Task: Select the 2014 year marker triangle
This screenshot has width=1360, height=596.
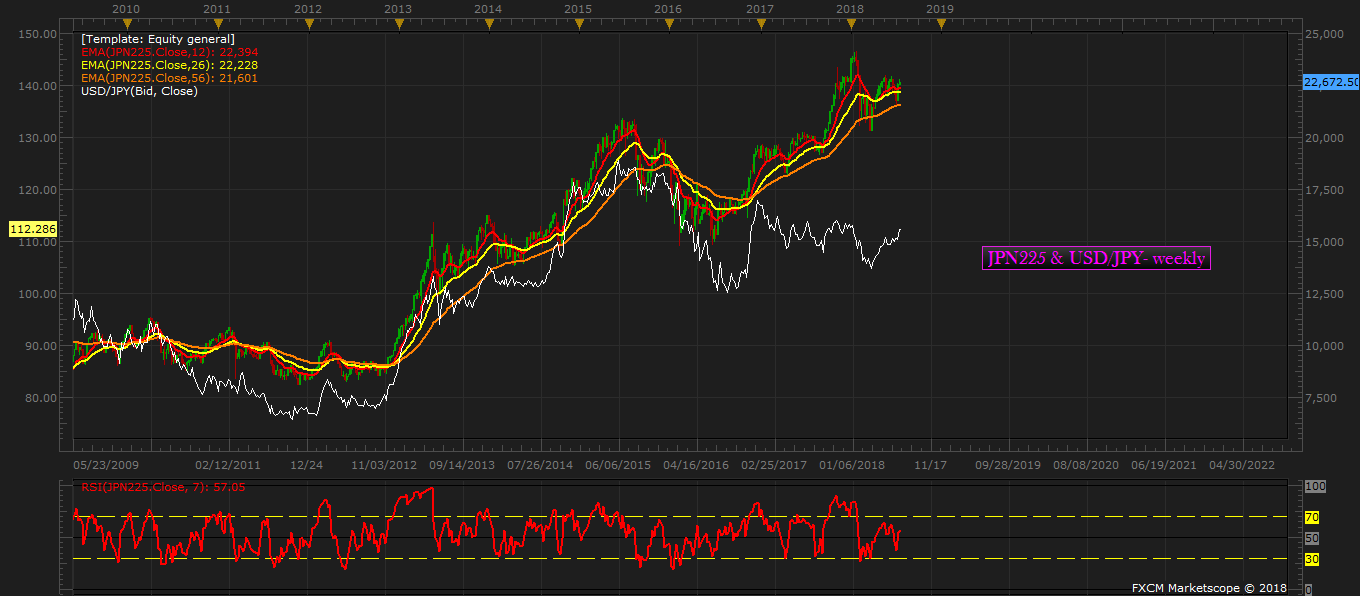Action: click(488, 22)
